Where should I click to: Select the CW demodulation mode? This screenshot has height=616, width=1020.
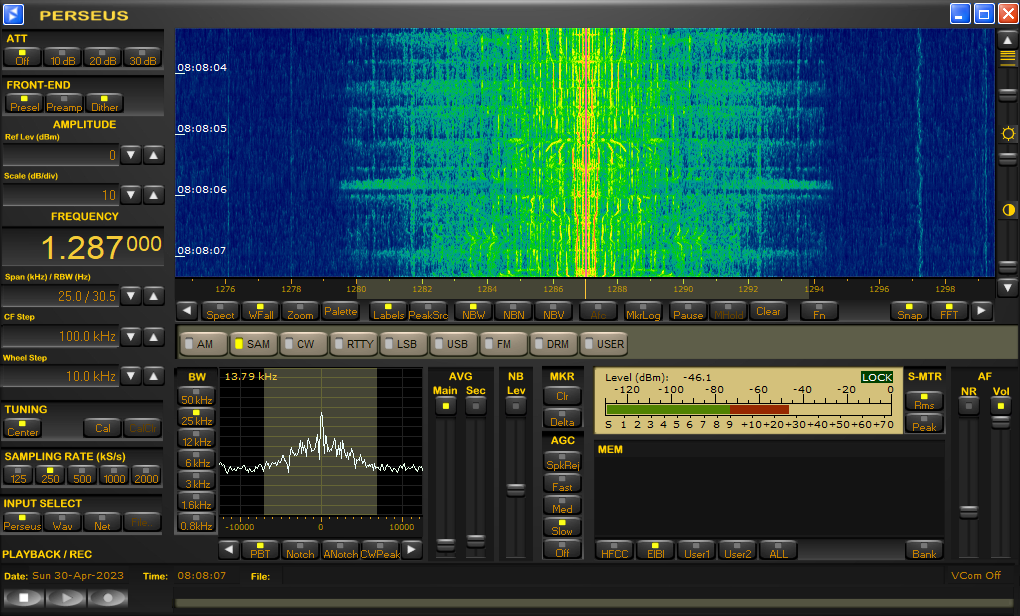click(302, 344)
